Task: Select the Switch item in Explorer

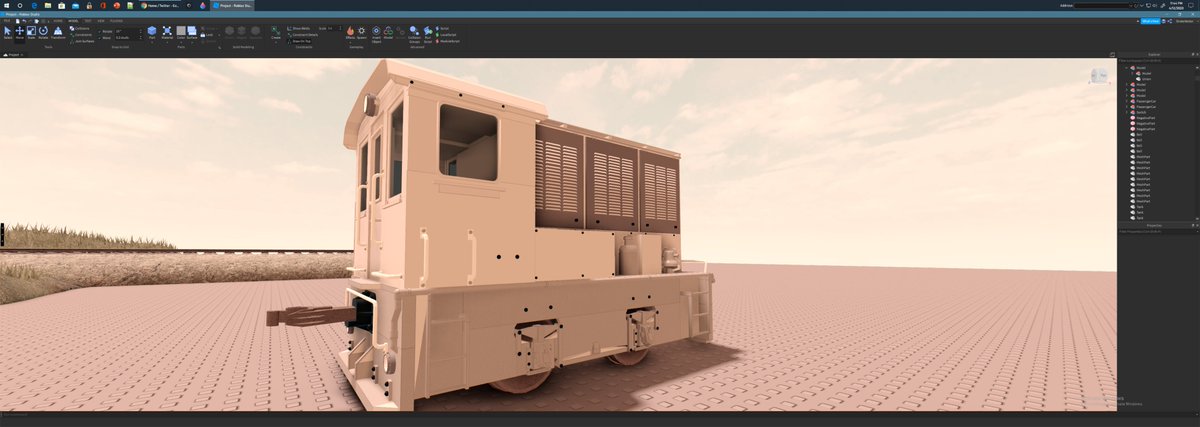Action: [x=1139, y=112]
